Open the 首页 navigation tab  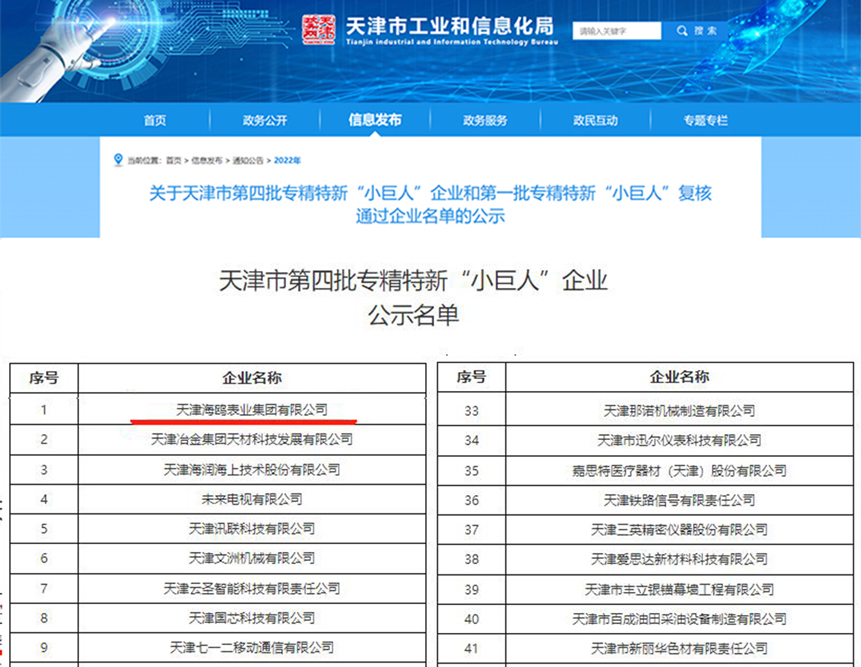[155, 120]
